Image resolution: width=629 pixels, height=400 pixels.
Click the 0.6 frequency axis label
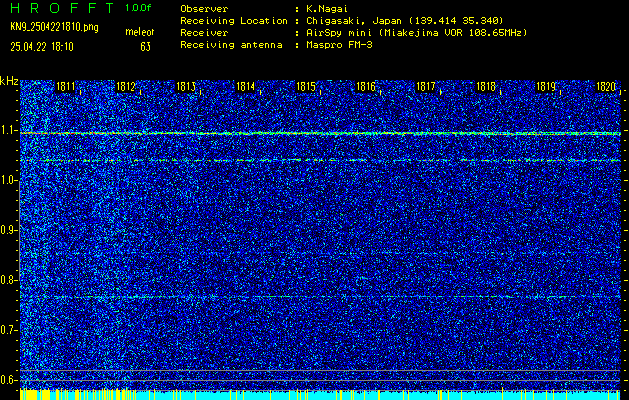8,380
